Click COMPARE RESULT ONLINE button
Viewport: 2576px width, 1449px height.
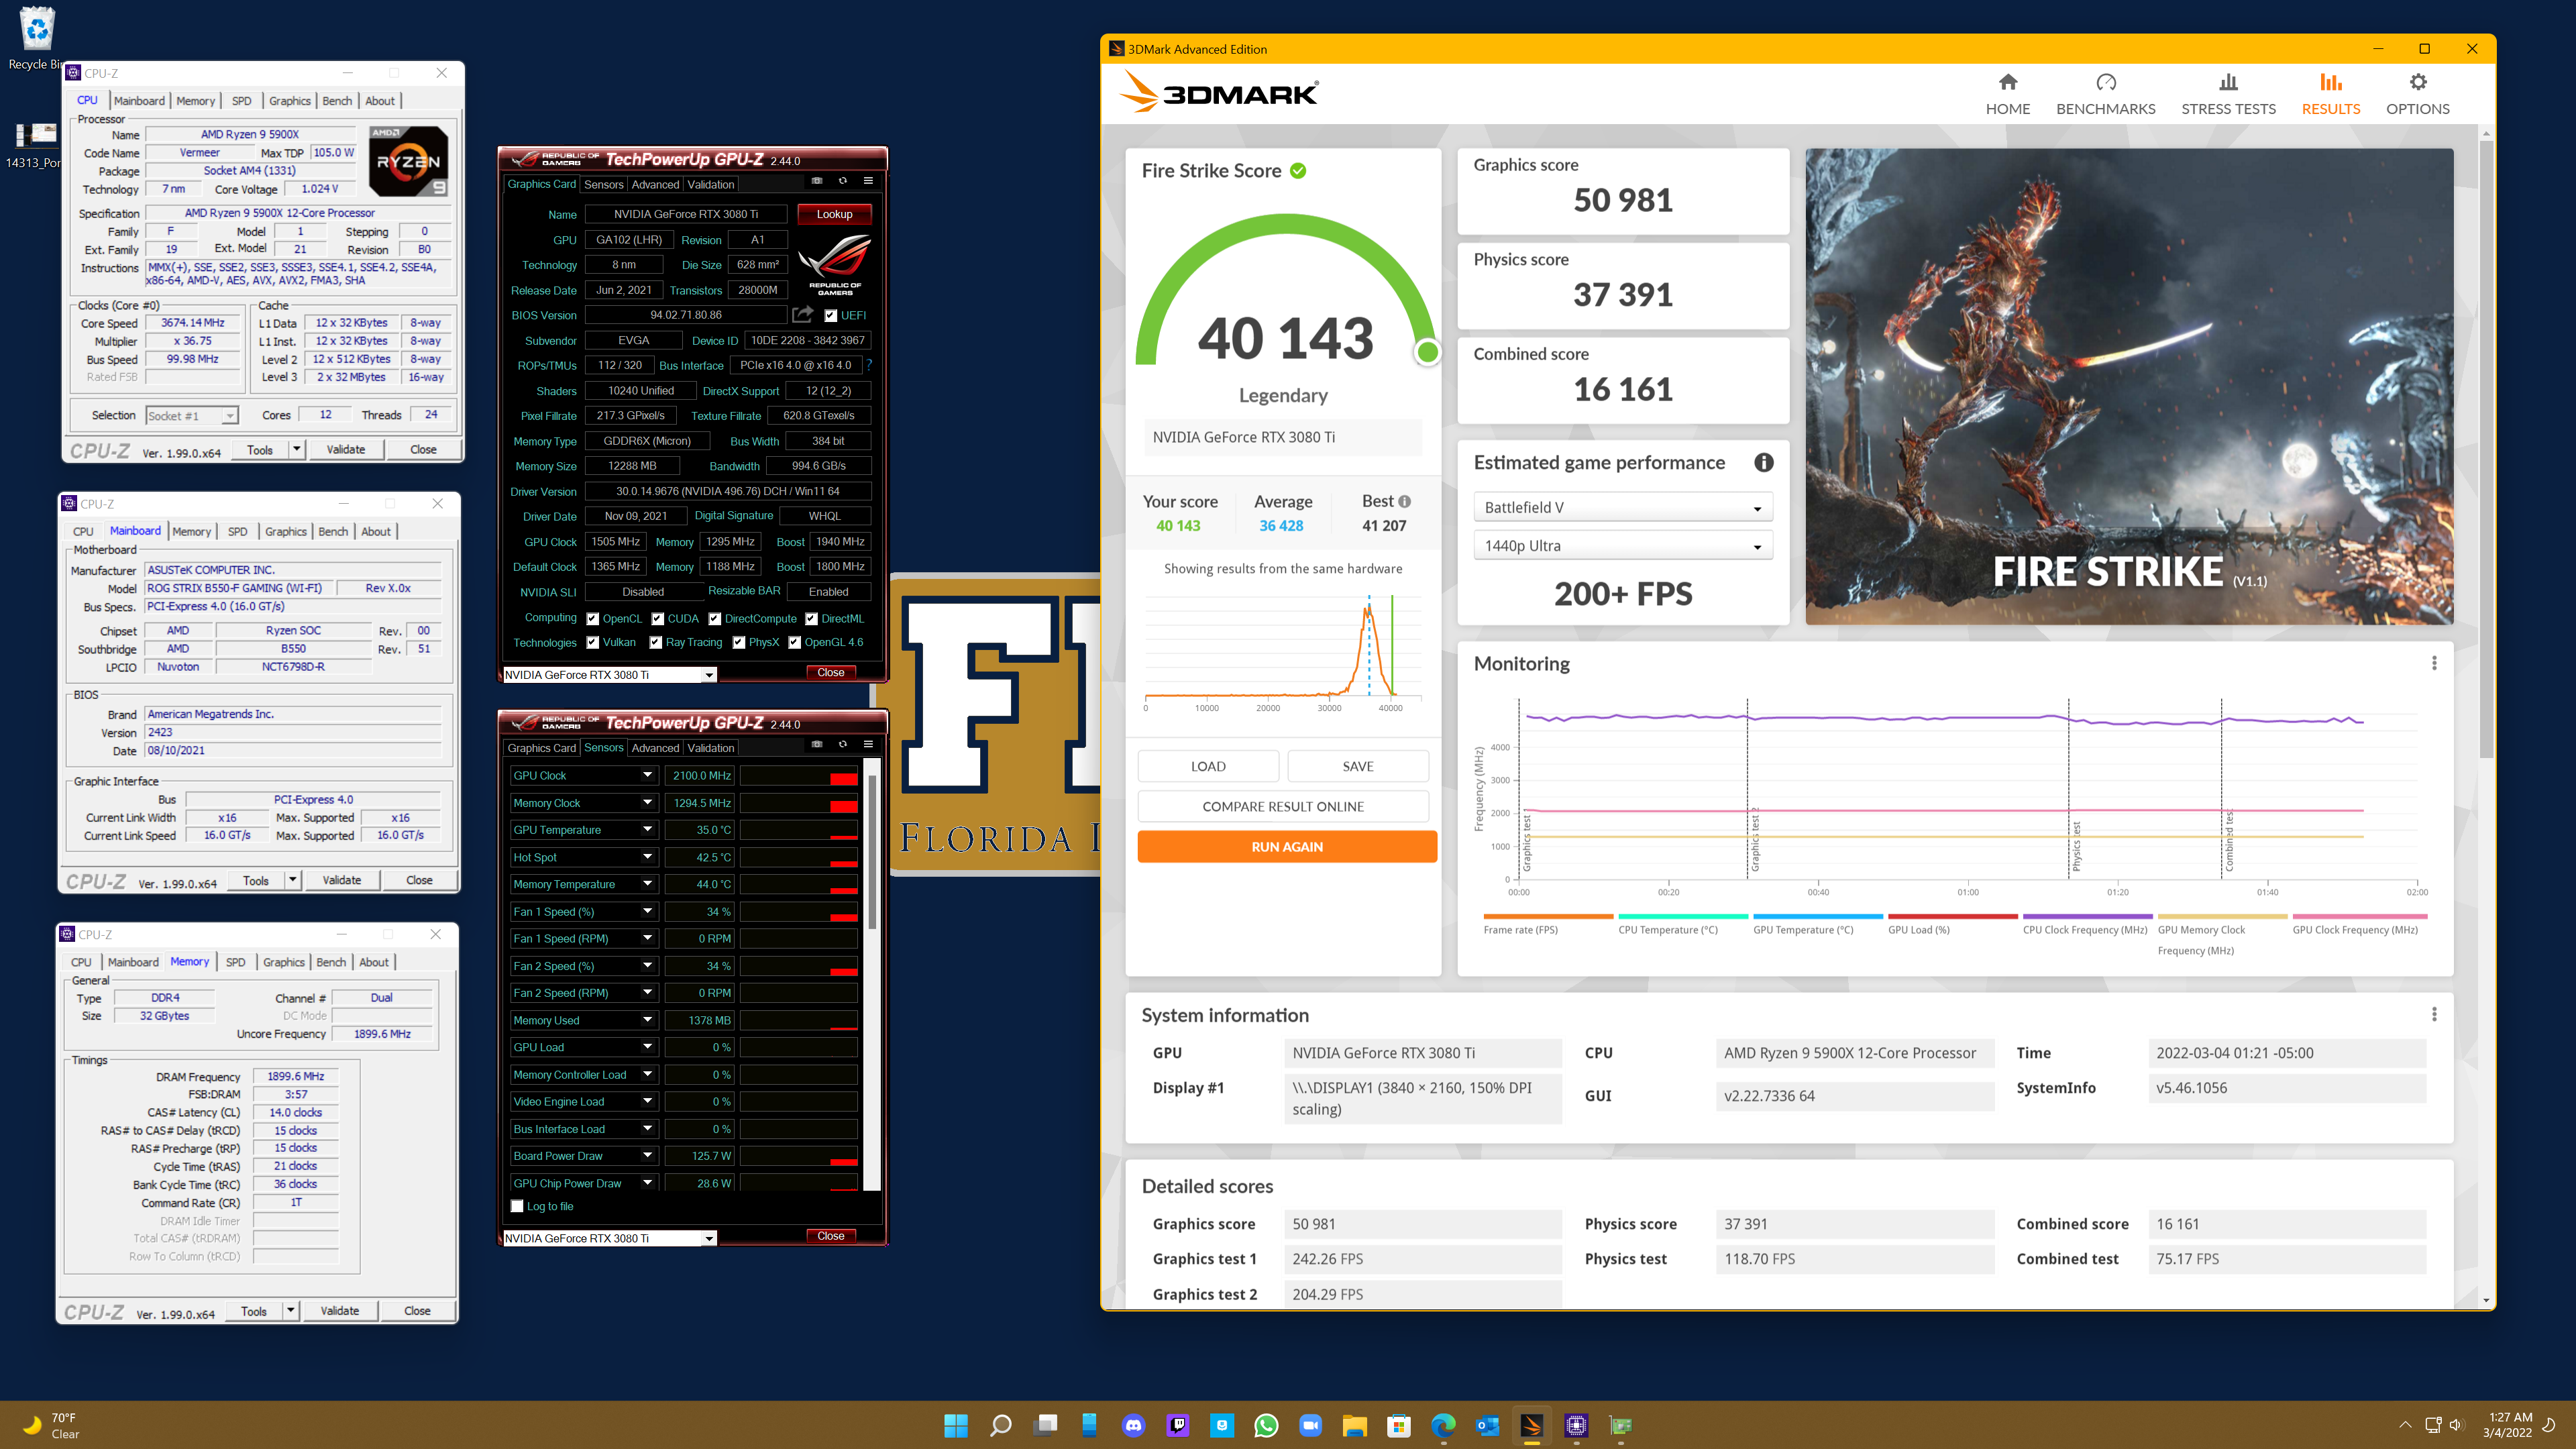1283,806
